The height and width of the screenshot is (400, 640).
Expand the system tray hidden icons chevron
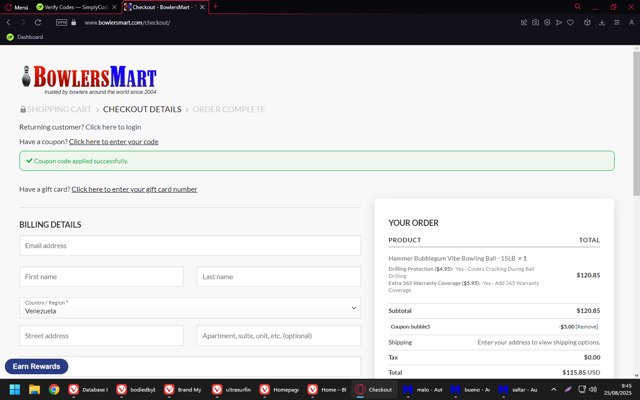[x=553, y=389]
